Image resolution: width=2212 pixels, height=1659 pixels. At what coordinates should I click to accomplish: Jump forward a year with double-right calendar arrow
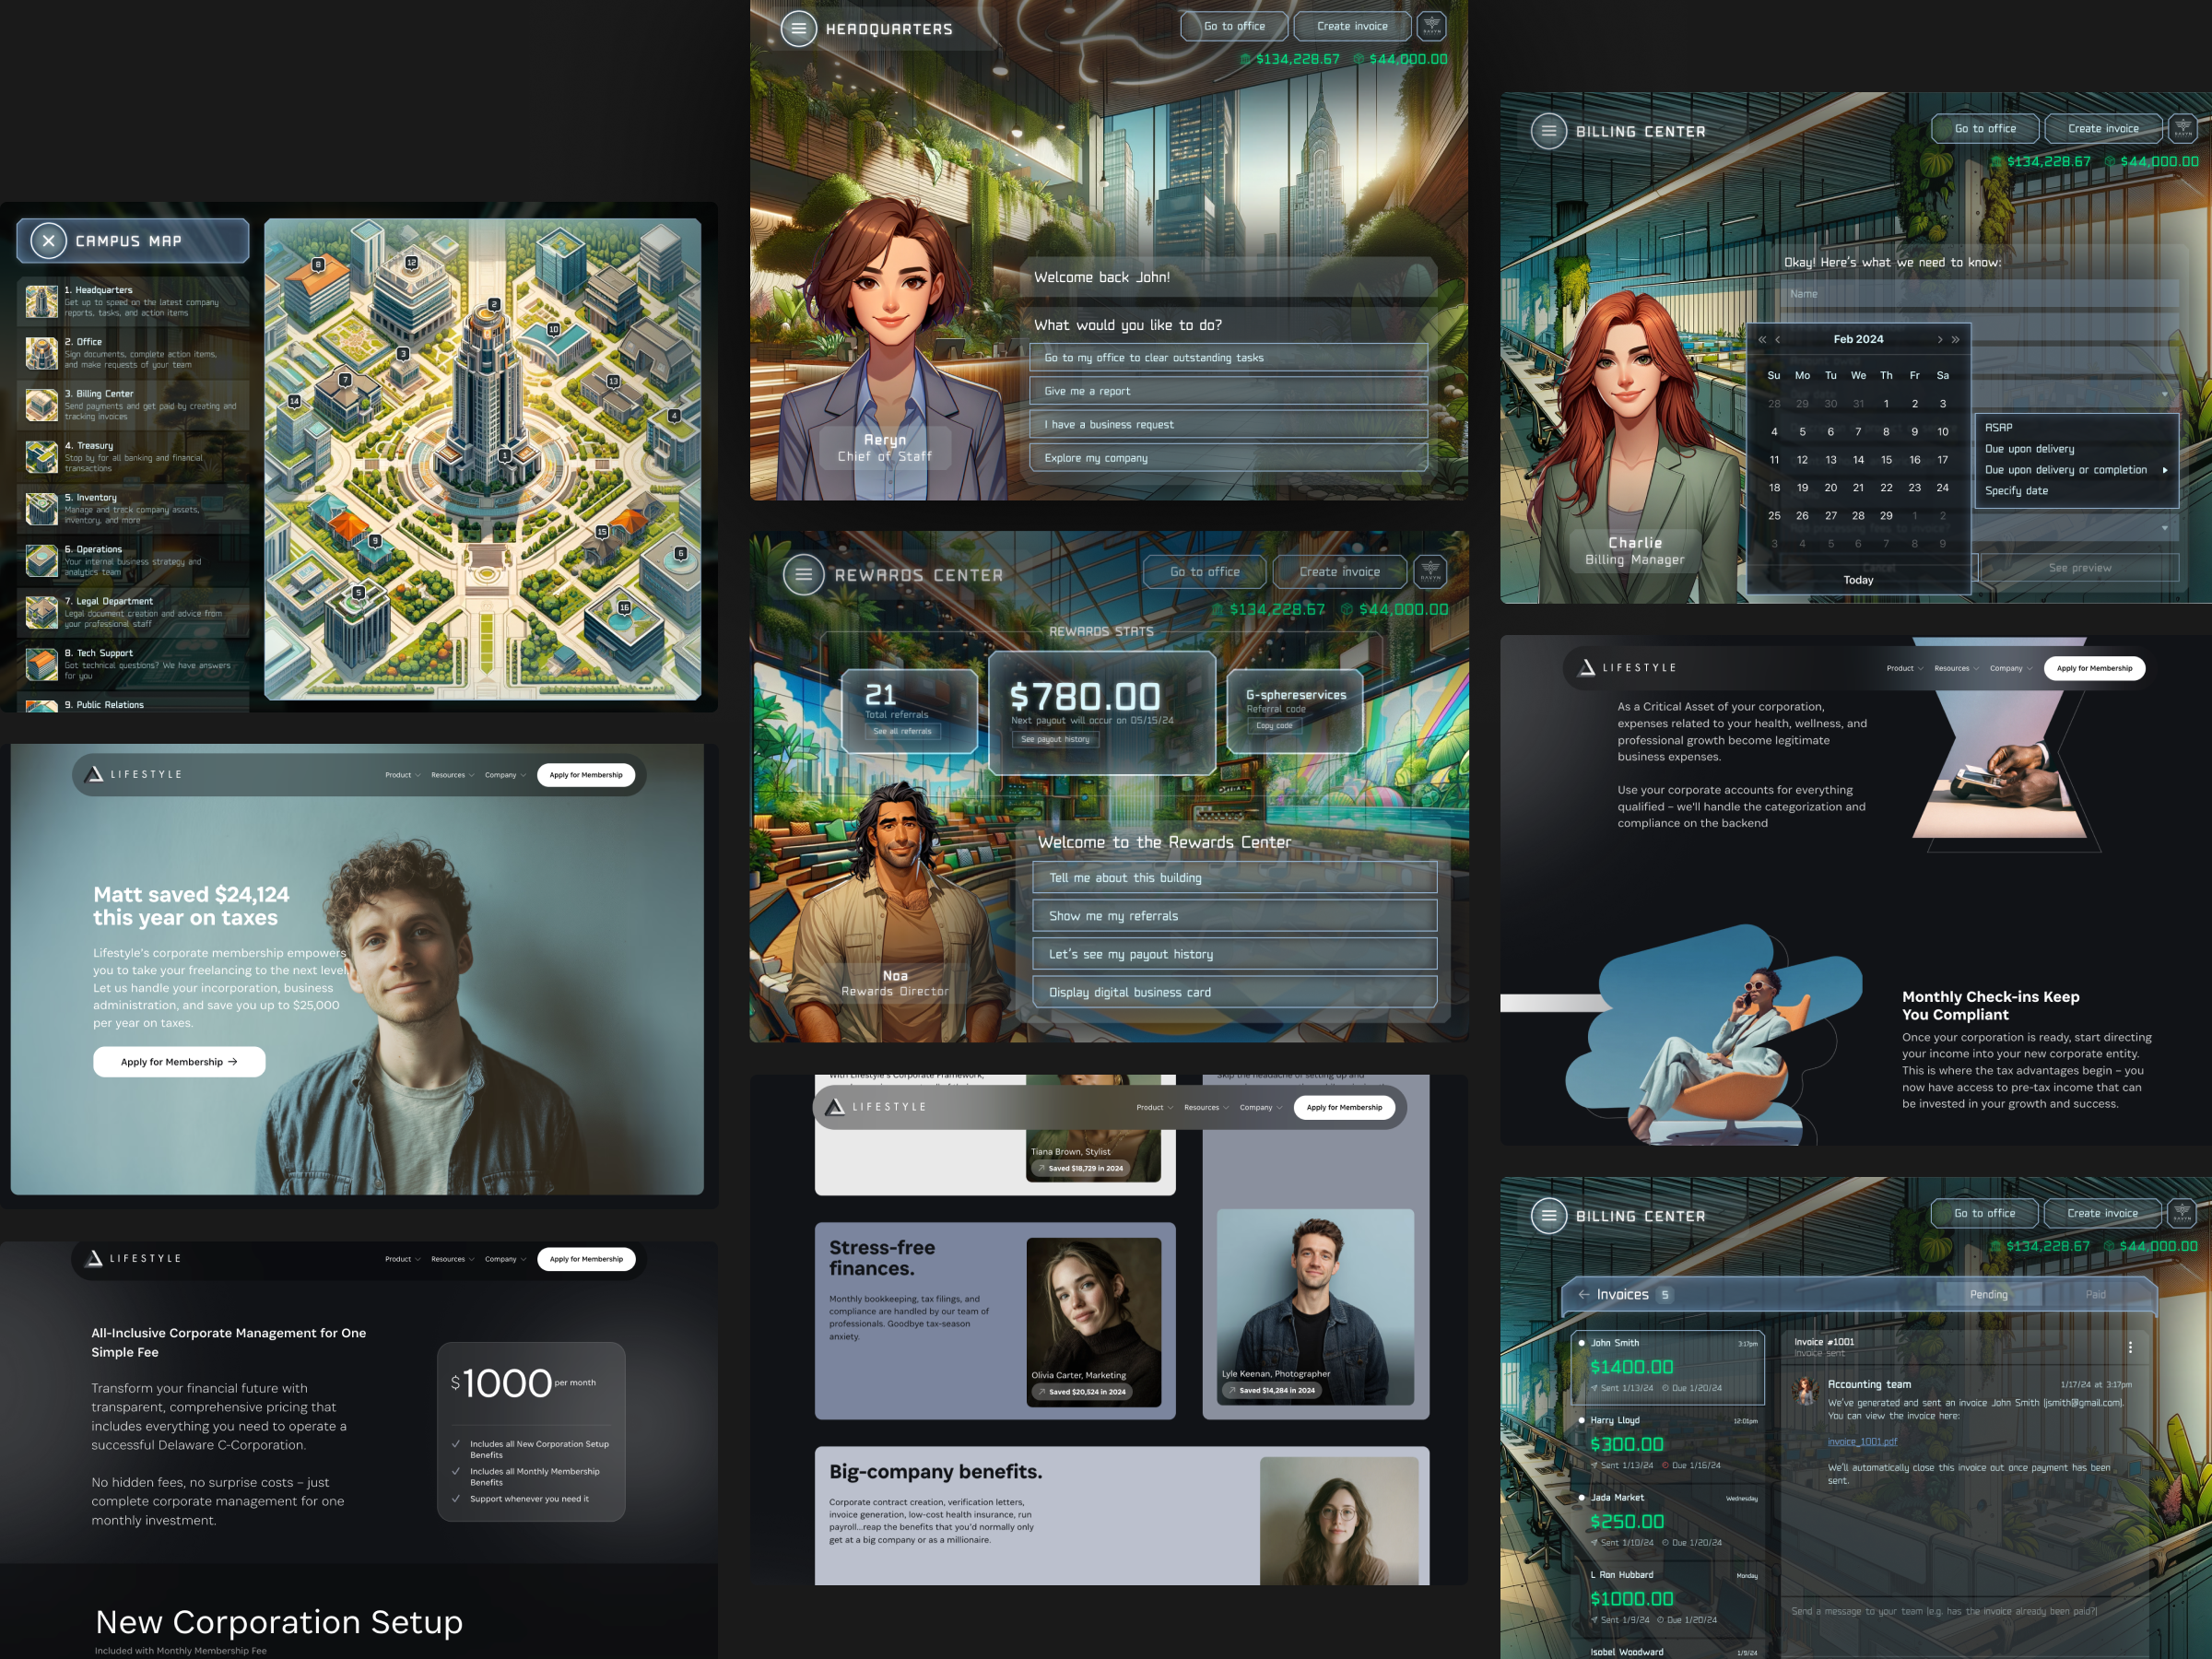[x=1956, y=340]
